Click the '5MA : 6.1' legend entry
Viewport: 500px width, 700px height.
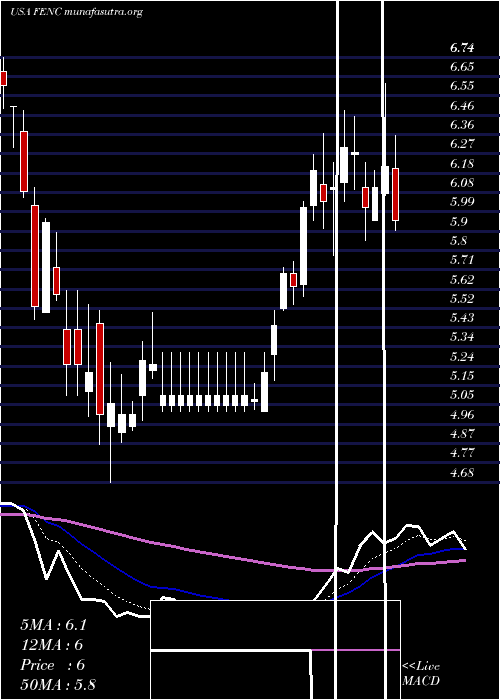coord(53,625)
